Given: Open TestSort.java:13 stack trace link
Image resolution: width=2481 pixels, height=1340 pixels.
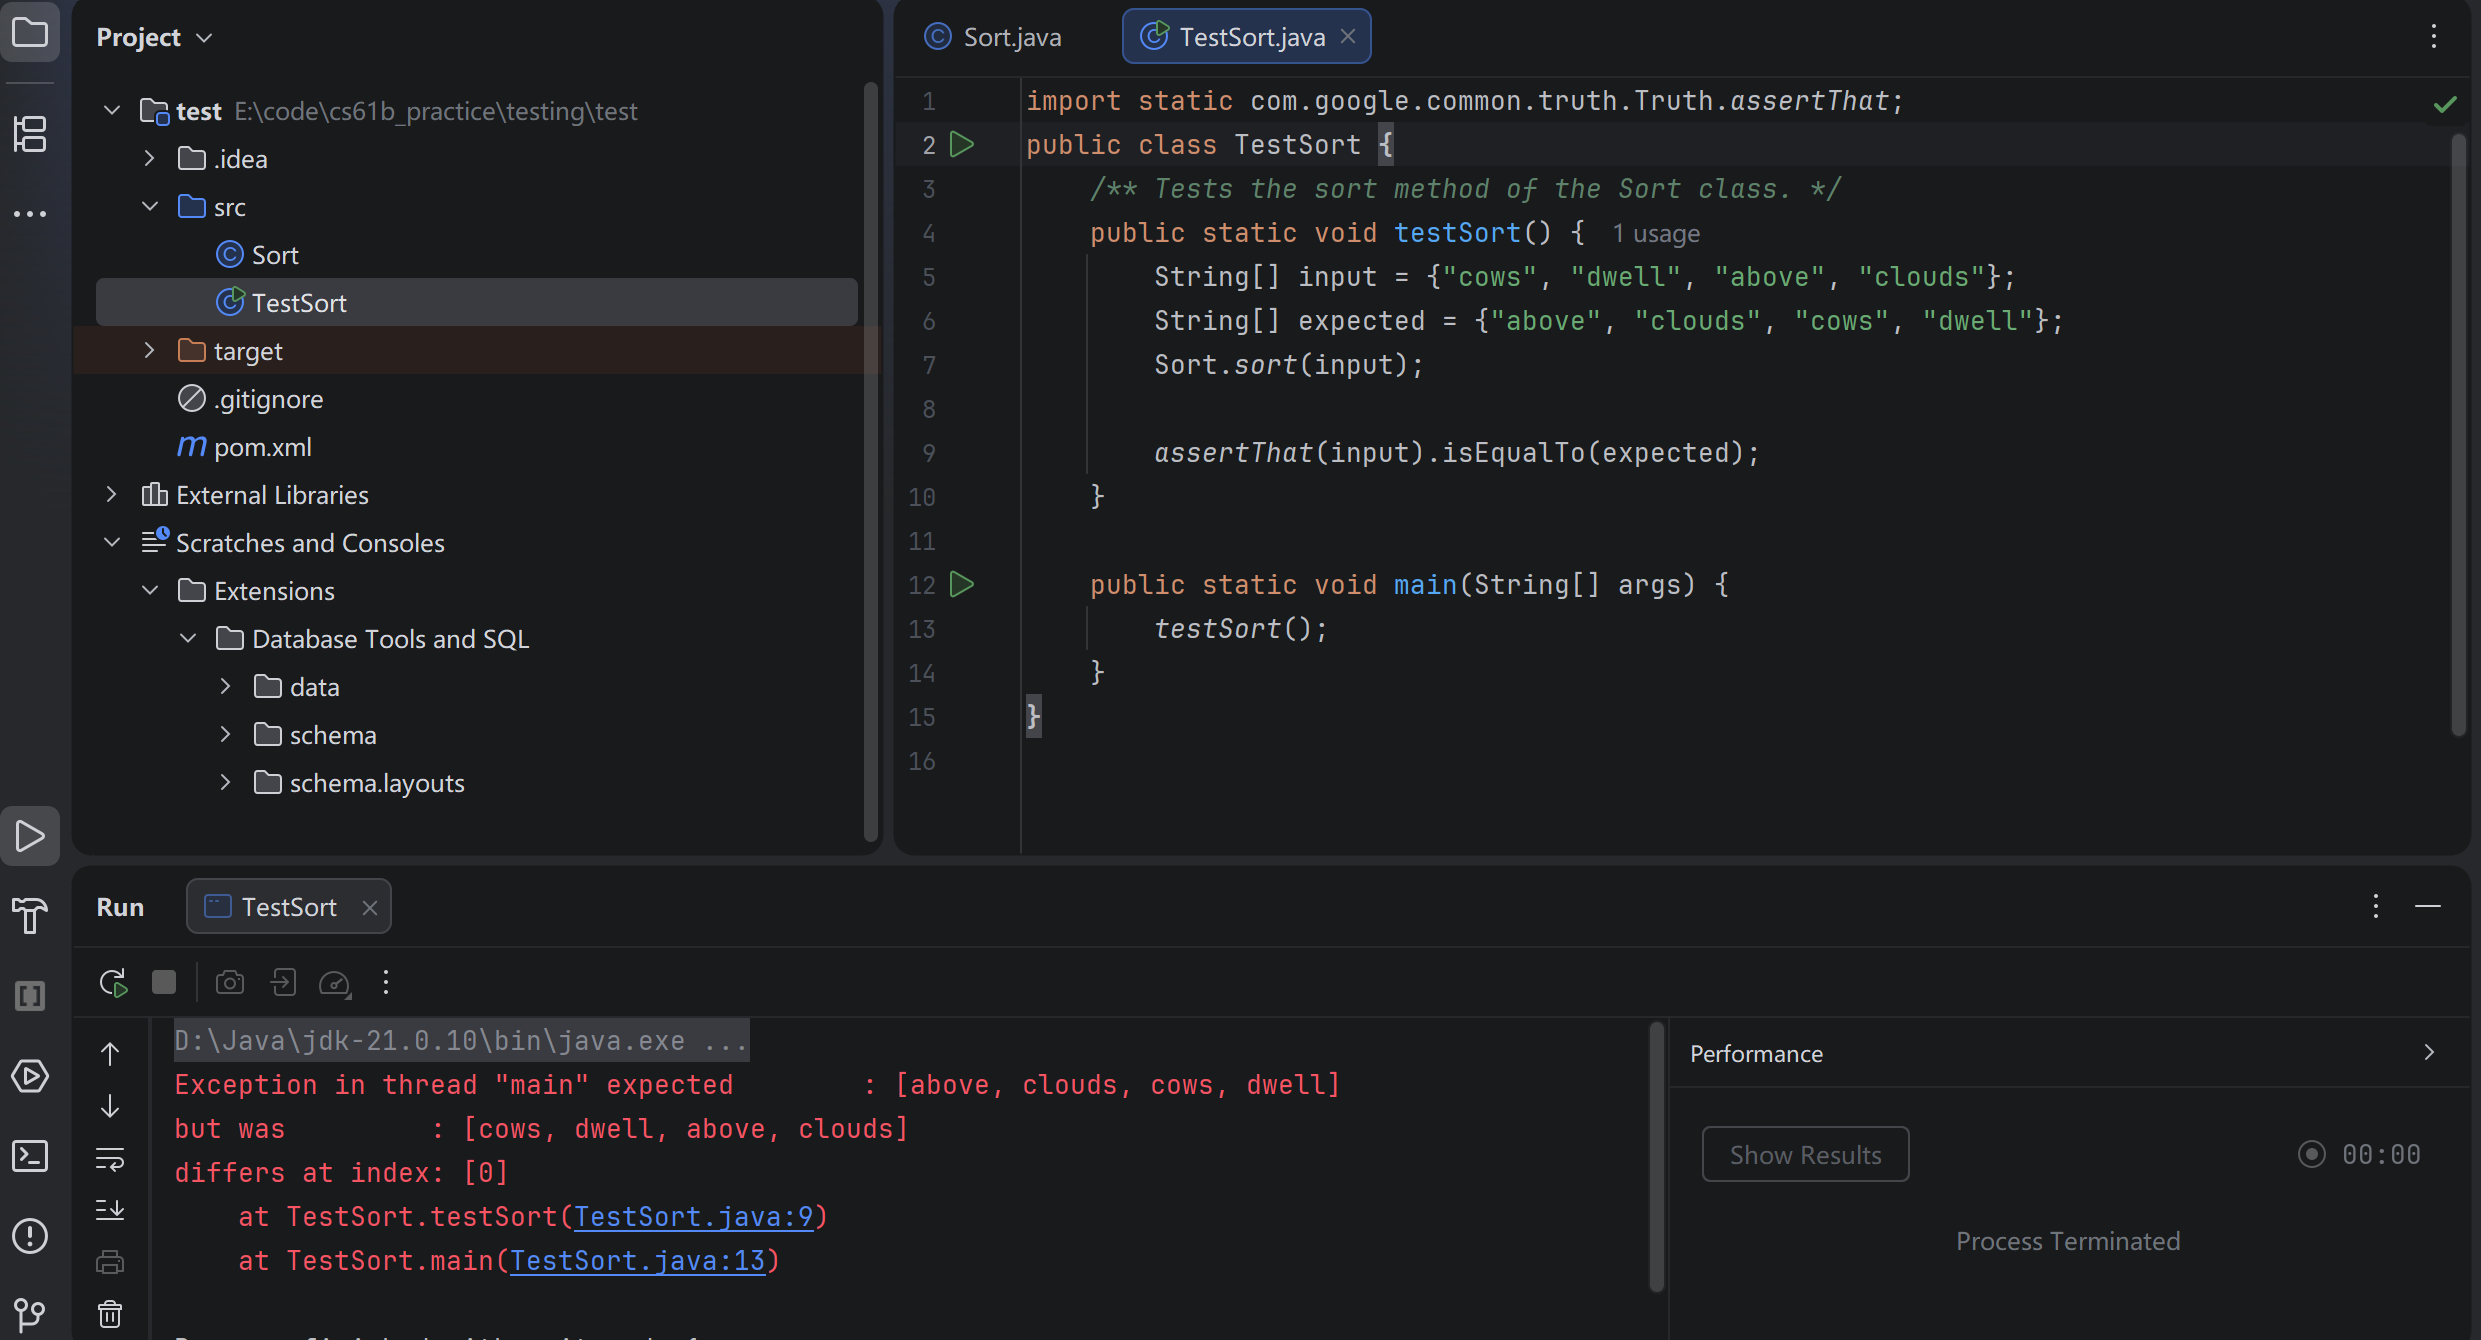Looking at the screenshot, I should [x=638, y=1261].
